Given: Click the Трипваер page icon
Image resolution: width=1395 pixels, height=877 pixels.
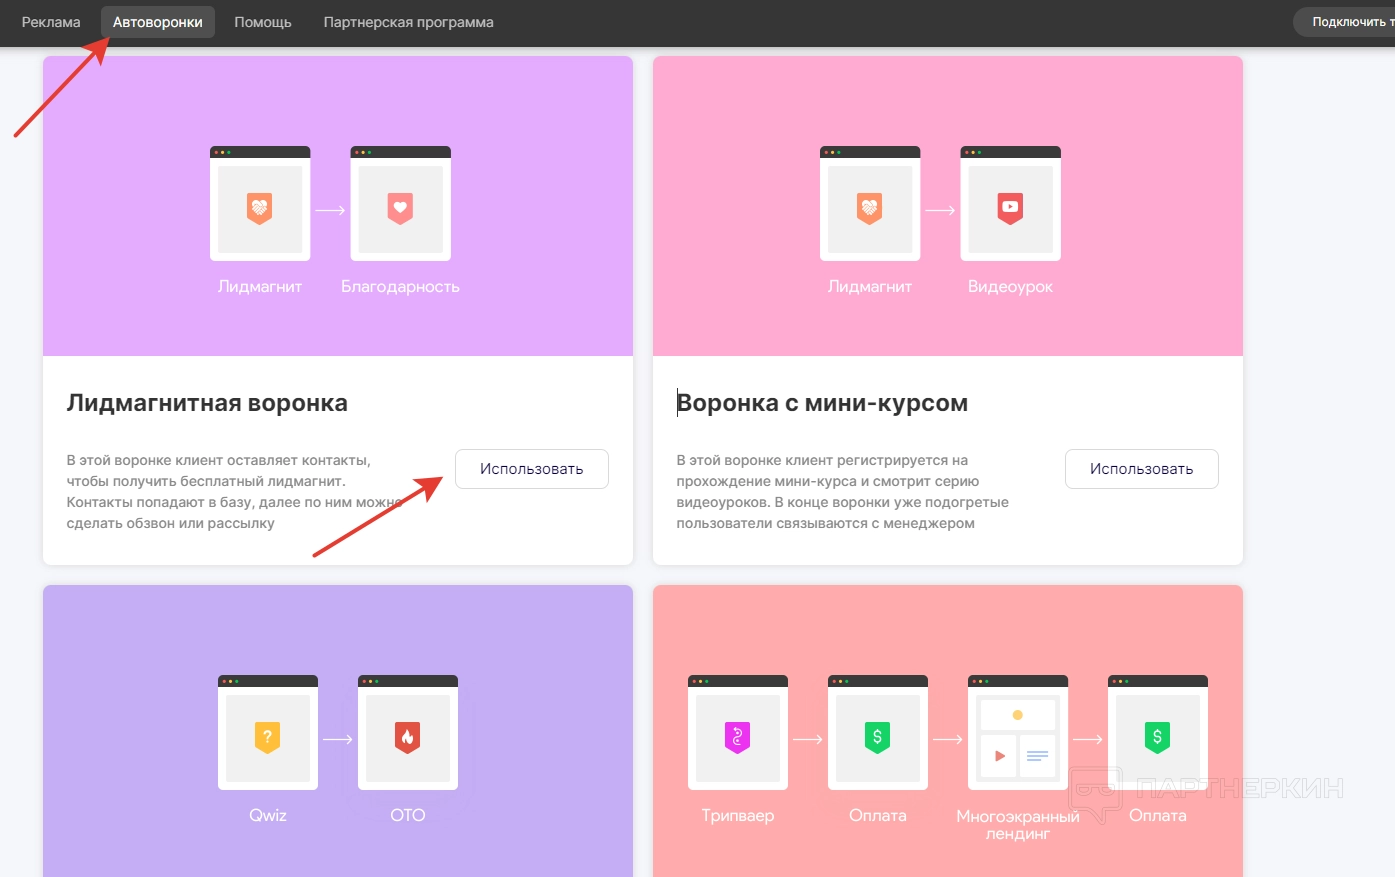Looking at the screenshot, I should pyautogui.click(x=738, y=733).
